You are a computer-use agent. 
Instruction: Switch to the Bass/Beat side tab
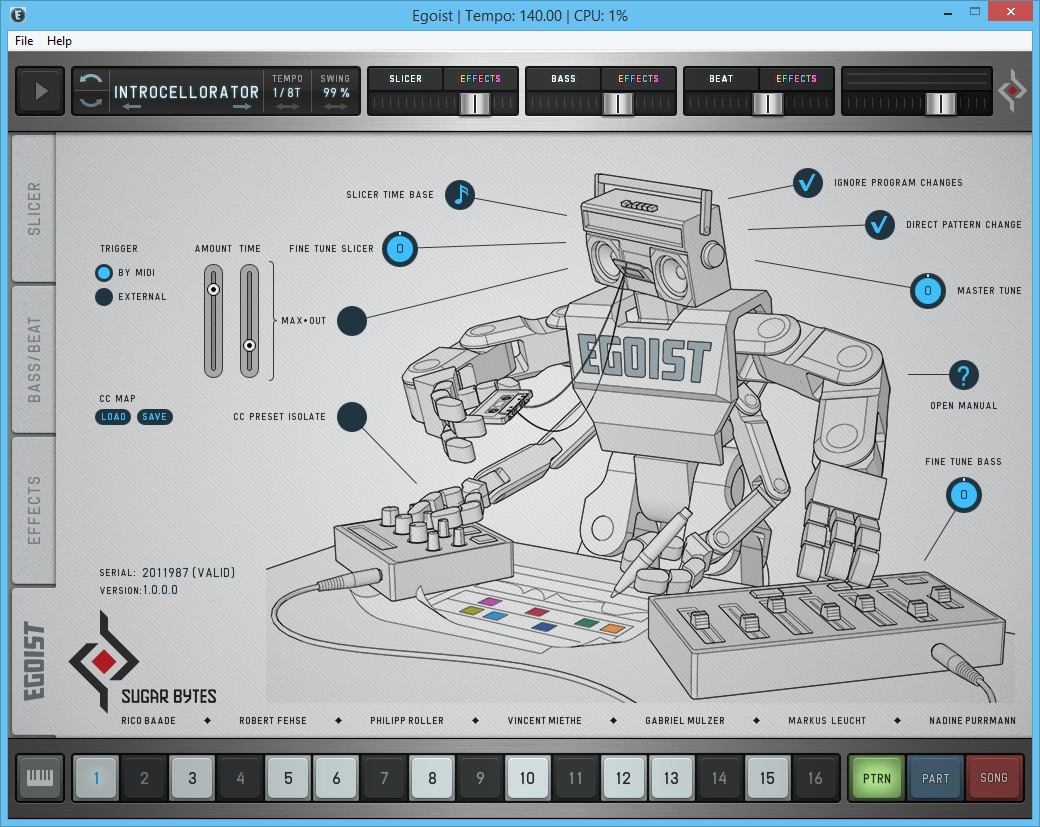[34, 359]
